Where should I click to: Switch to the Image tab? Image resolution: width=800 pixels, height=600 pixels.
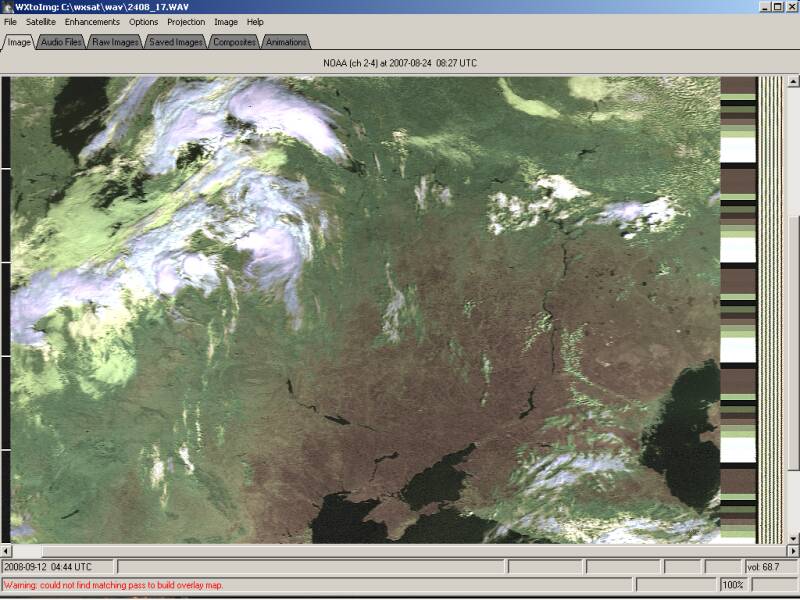(x=19, y=42)
